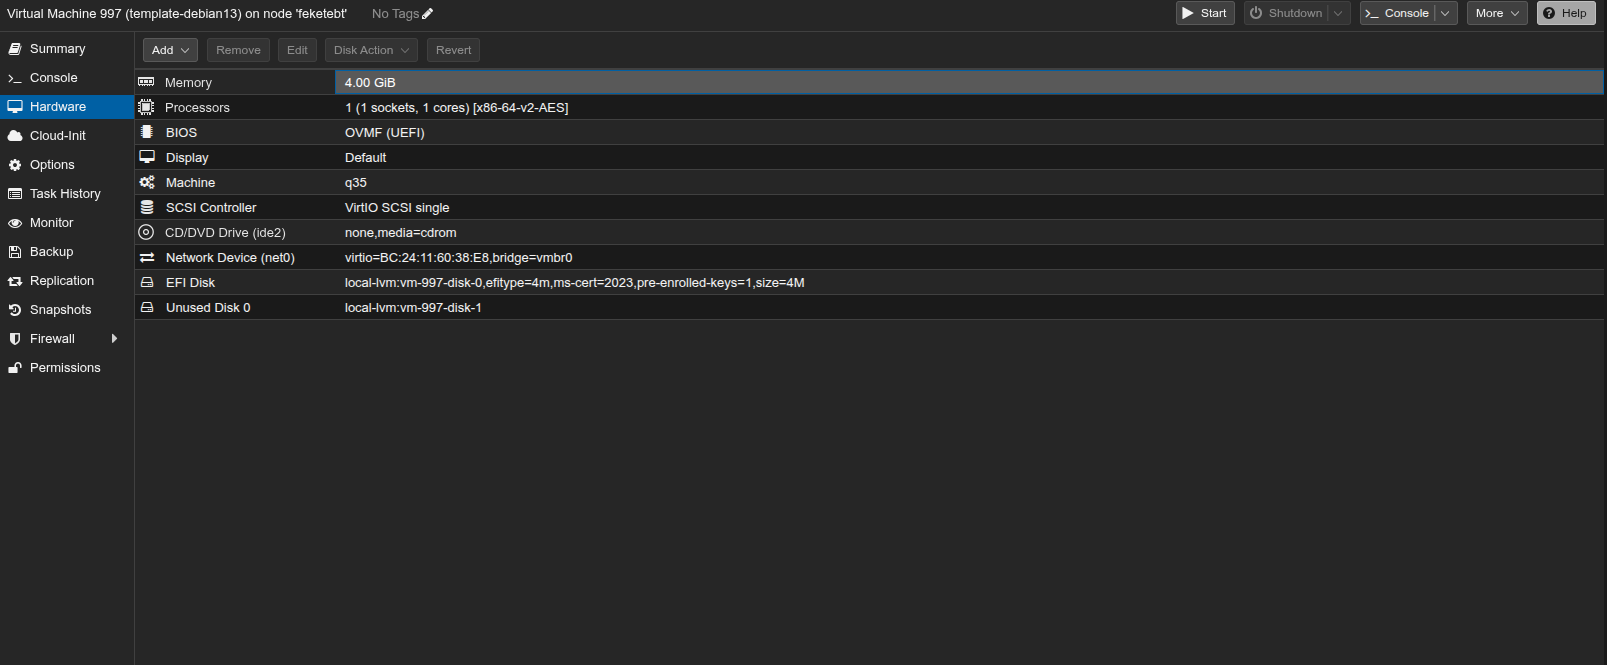1607x665 pixels.
Task: Select the 'OVMF (UEFI)' BIOS value
Action: coord(385,132)
